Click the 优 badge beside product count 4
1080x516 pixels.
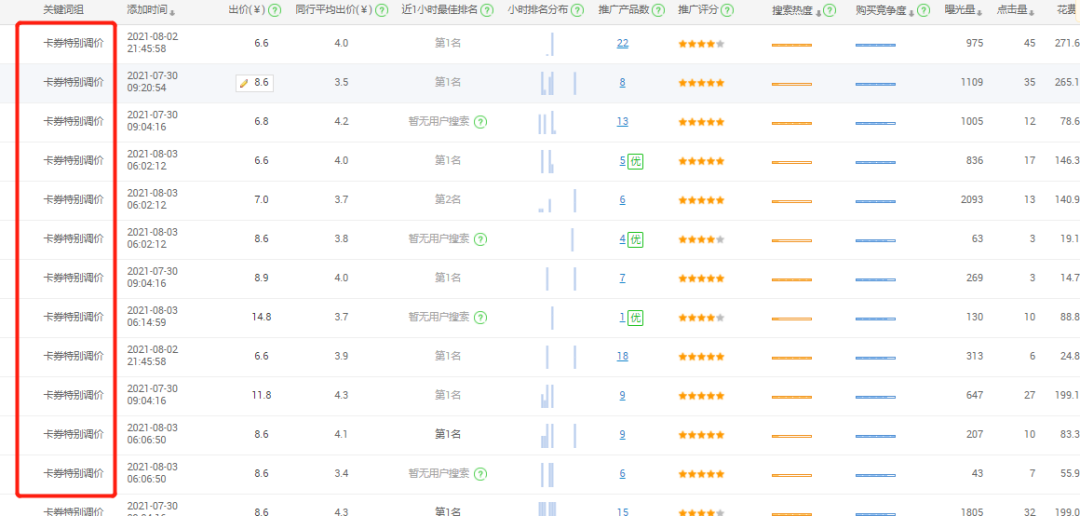click(x=635, y=240)
